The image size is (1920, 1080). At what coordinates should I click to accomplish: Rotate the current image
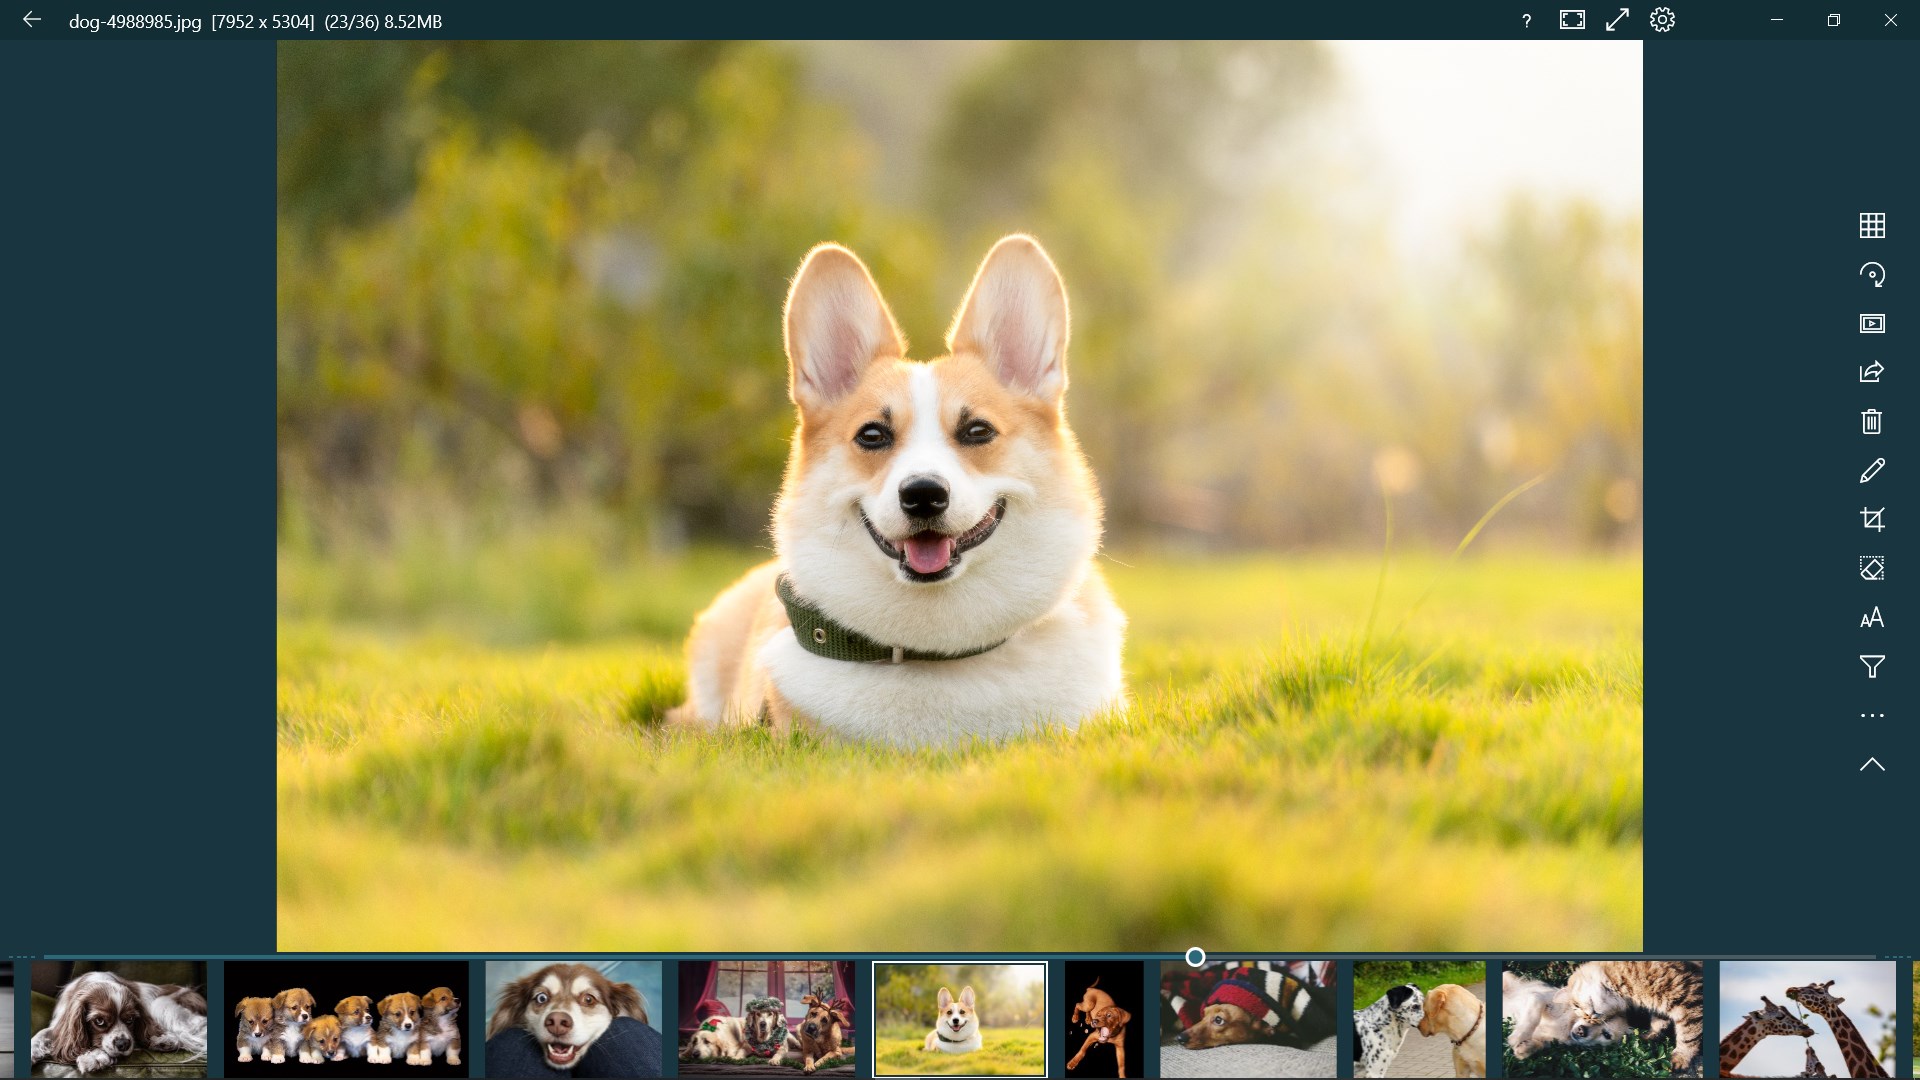click(x=1874, y=274)
